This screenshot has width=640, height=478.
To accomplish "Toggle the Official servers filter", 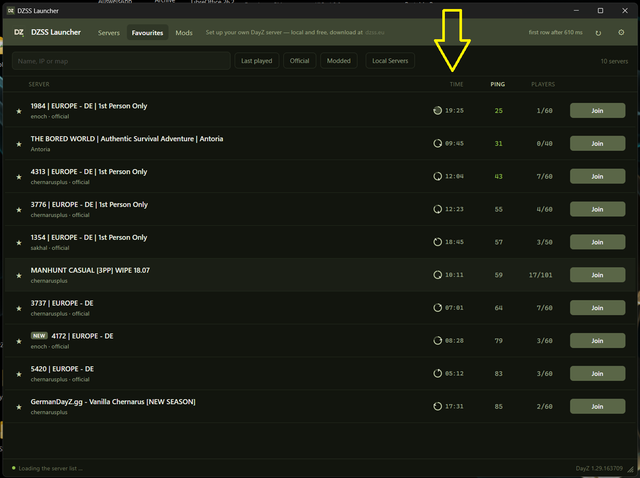I will click(299, 61).
